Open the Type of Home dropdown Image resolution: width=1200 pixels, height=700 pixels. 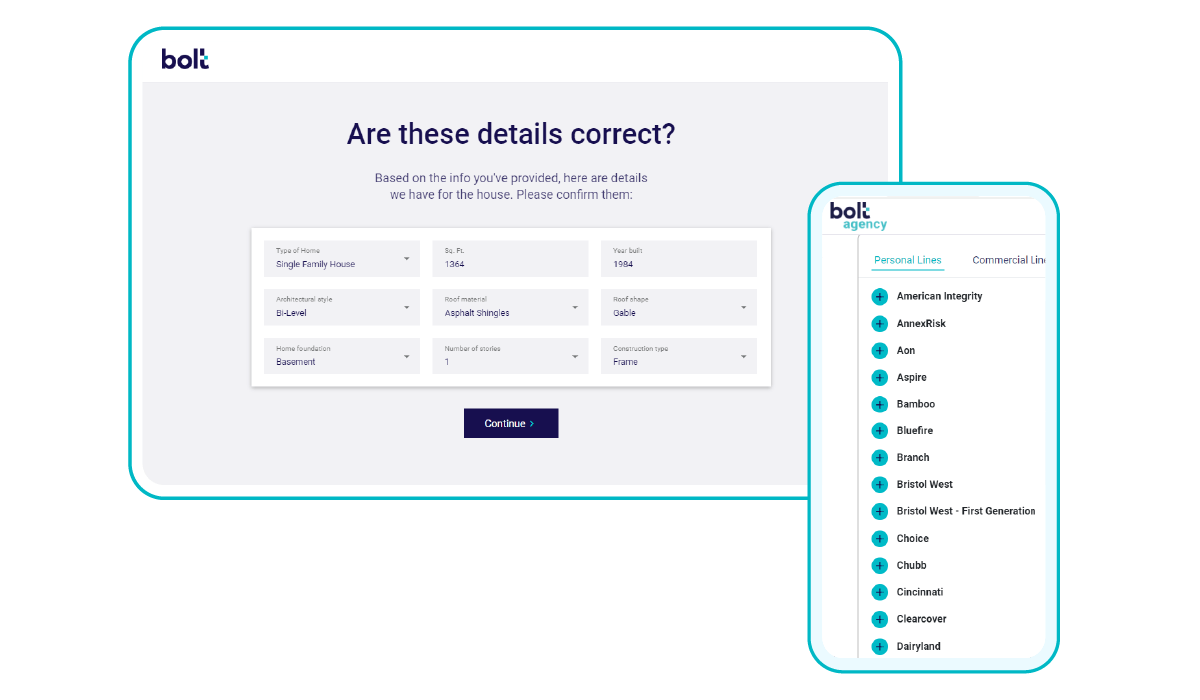(x=341, y=258)
